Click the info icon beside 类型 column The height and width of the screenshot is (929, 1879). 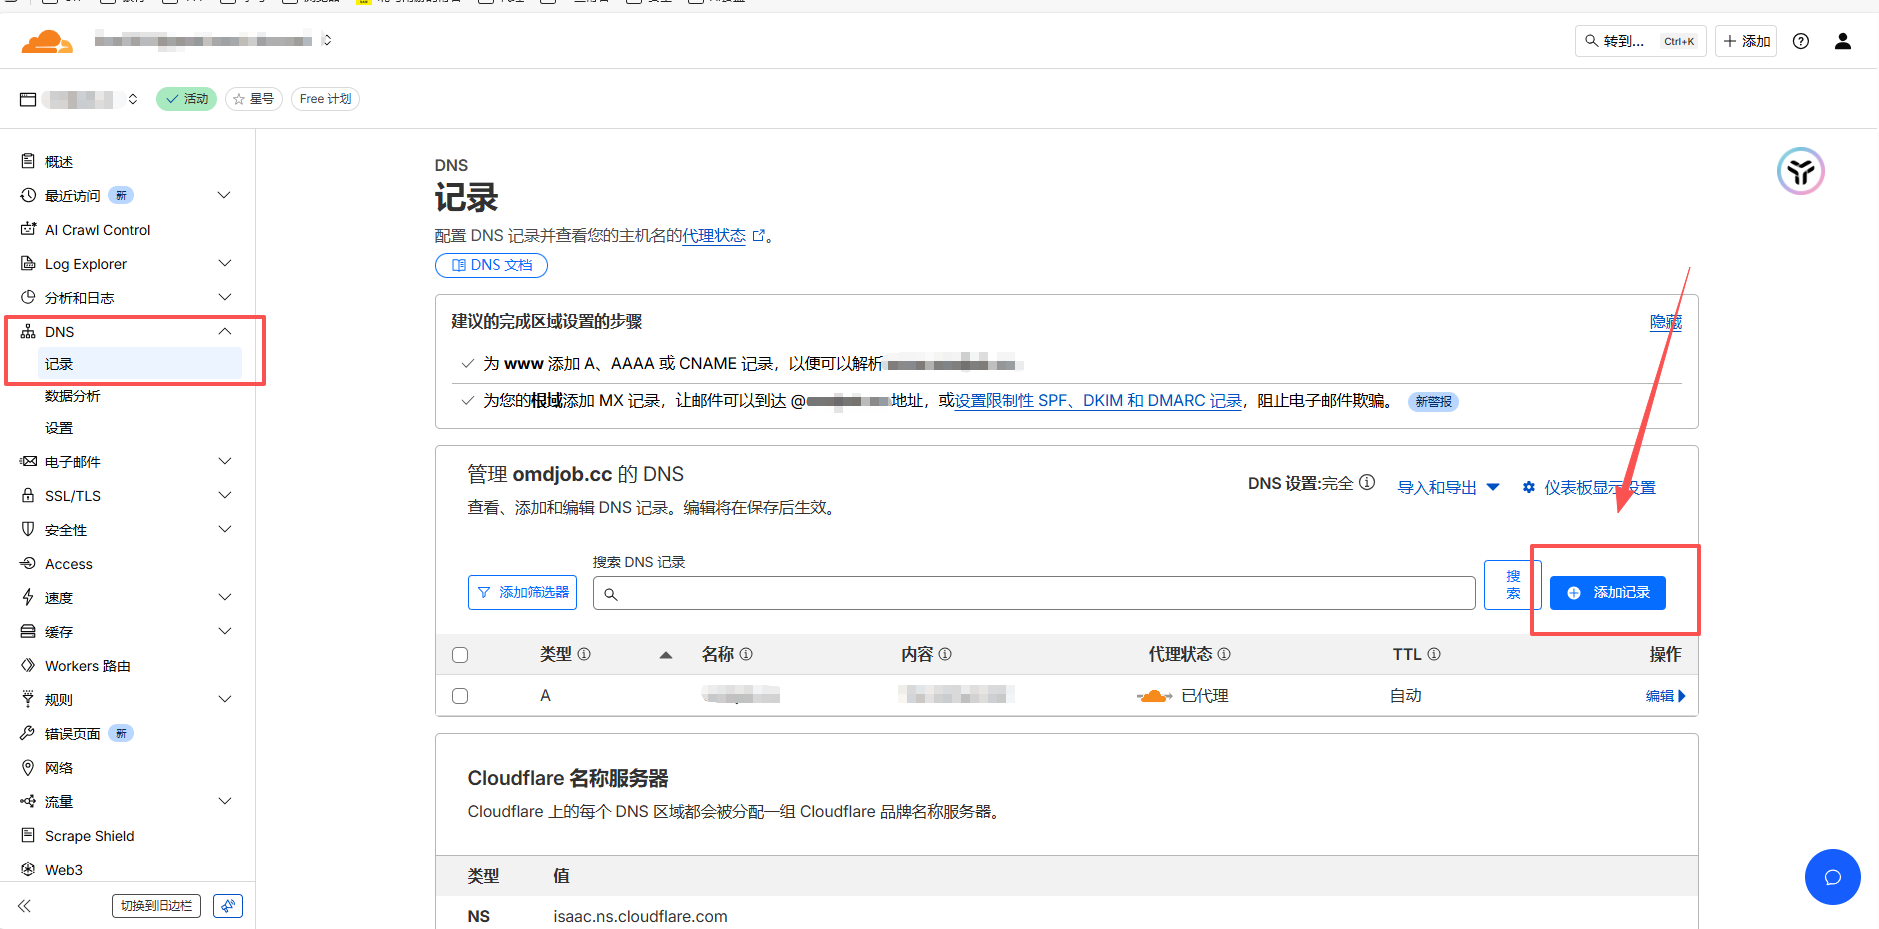[584, 654]
